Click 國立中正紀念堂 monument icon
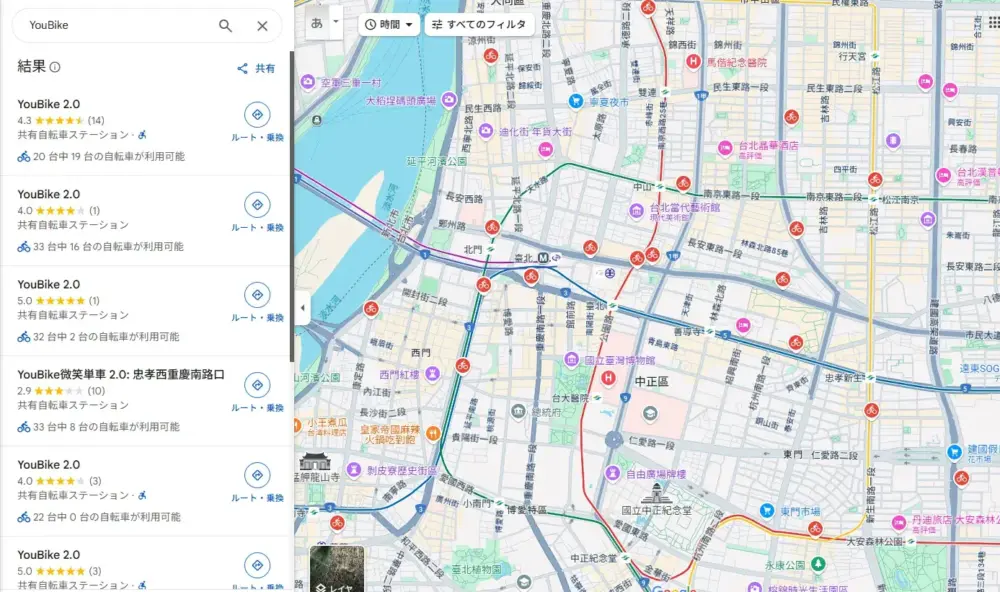Viewport: 1000px width, 592px height. pyautogui.click(x=656, y=493)
